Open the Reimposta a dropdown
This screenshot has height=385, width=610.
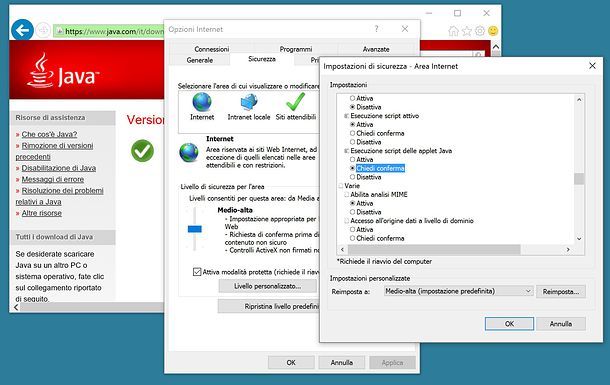tap(458, 291)
